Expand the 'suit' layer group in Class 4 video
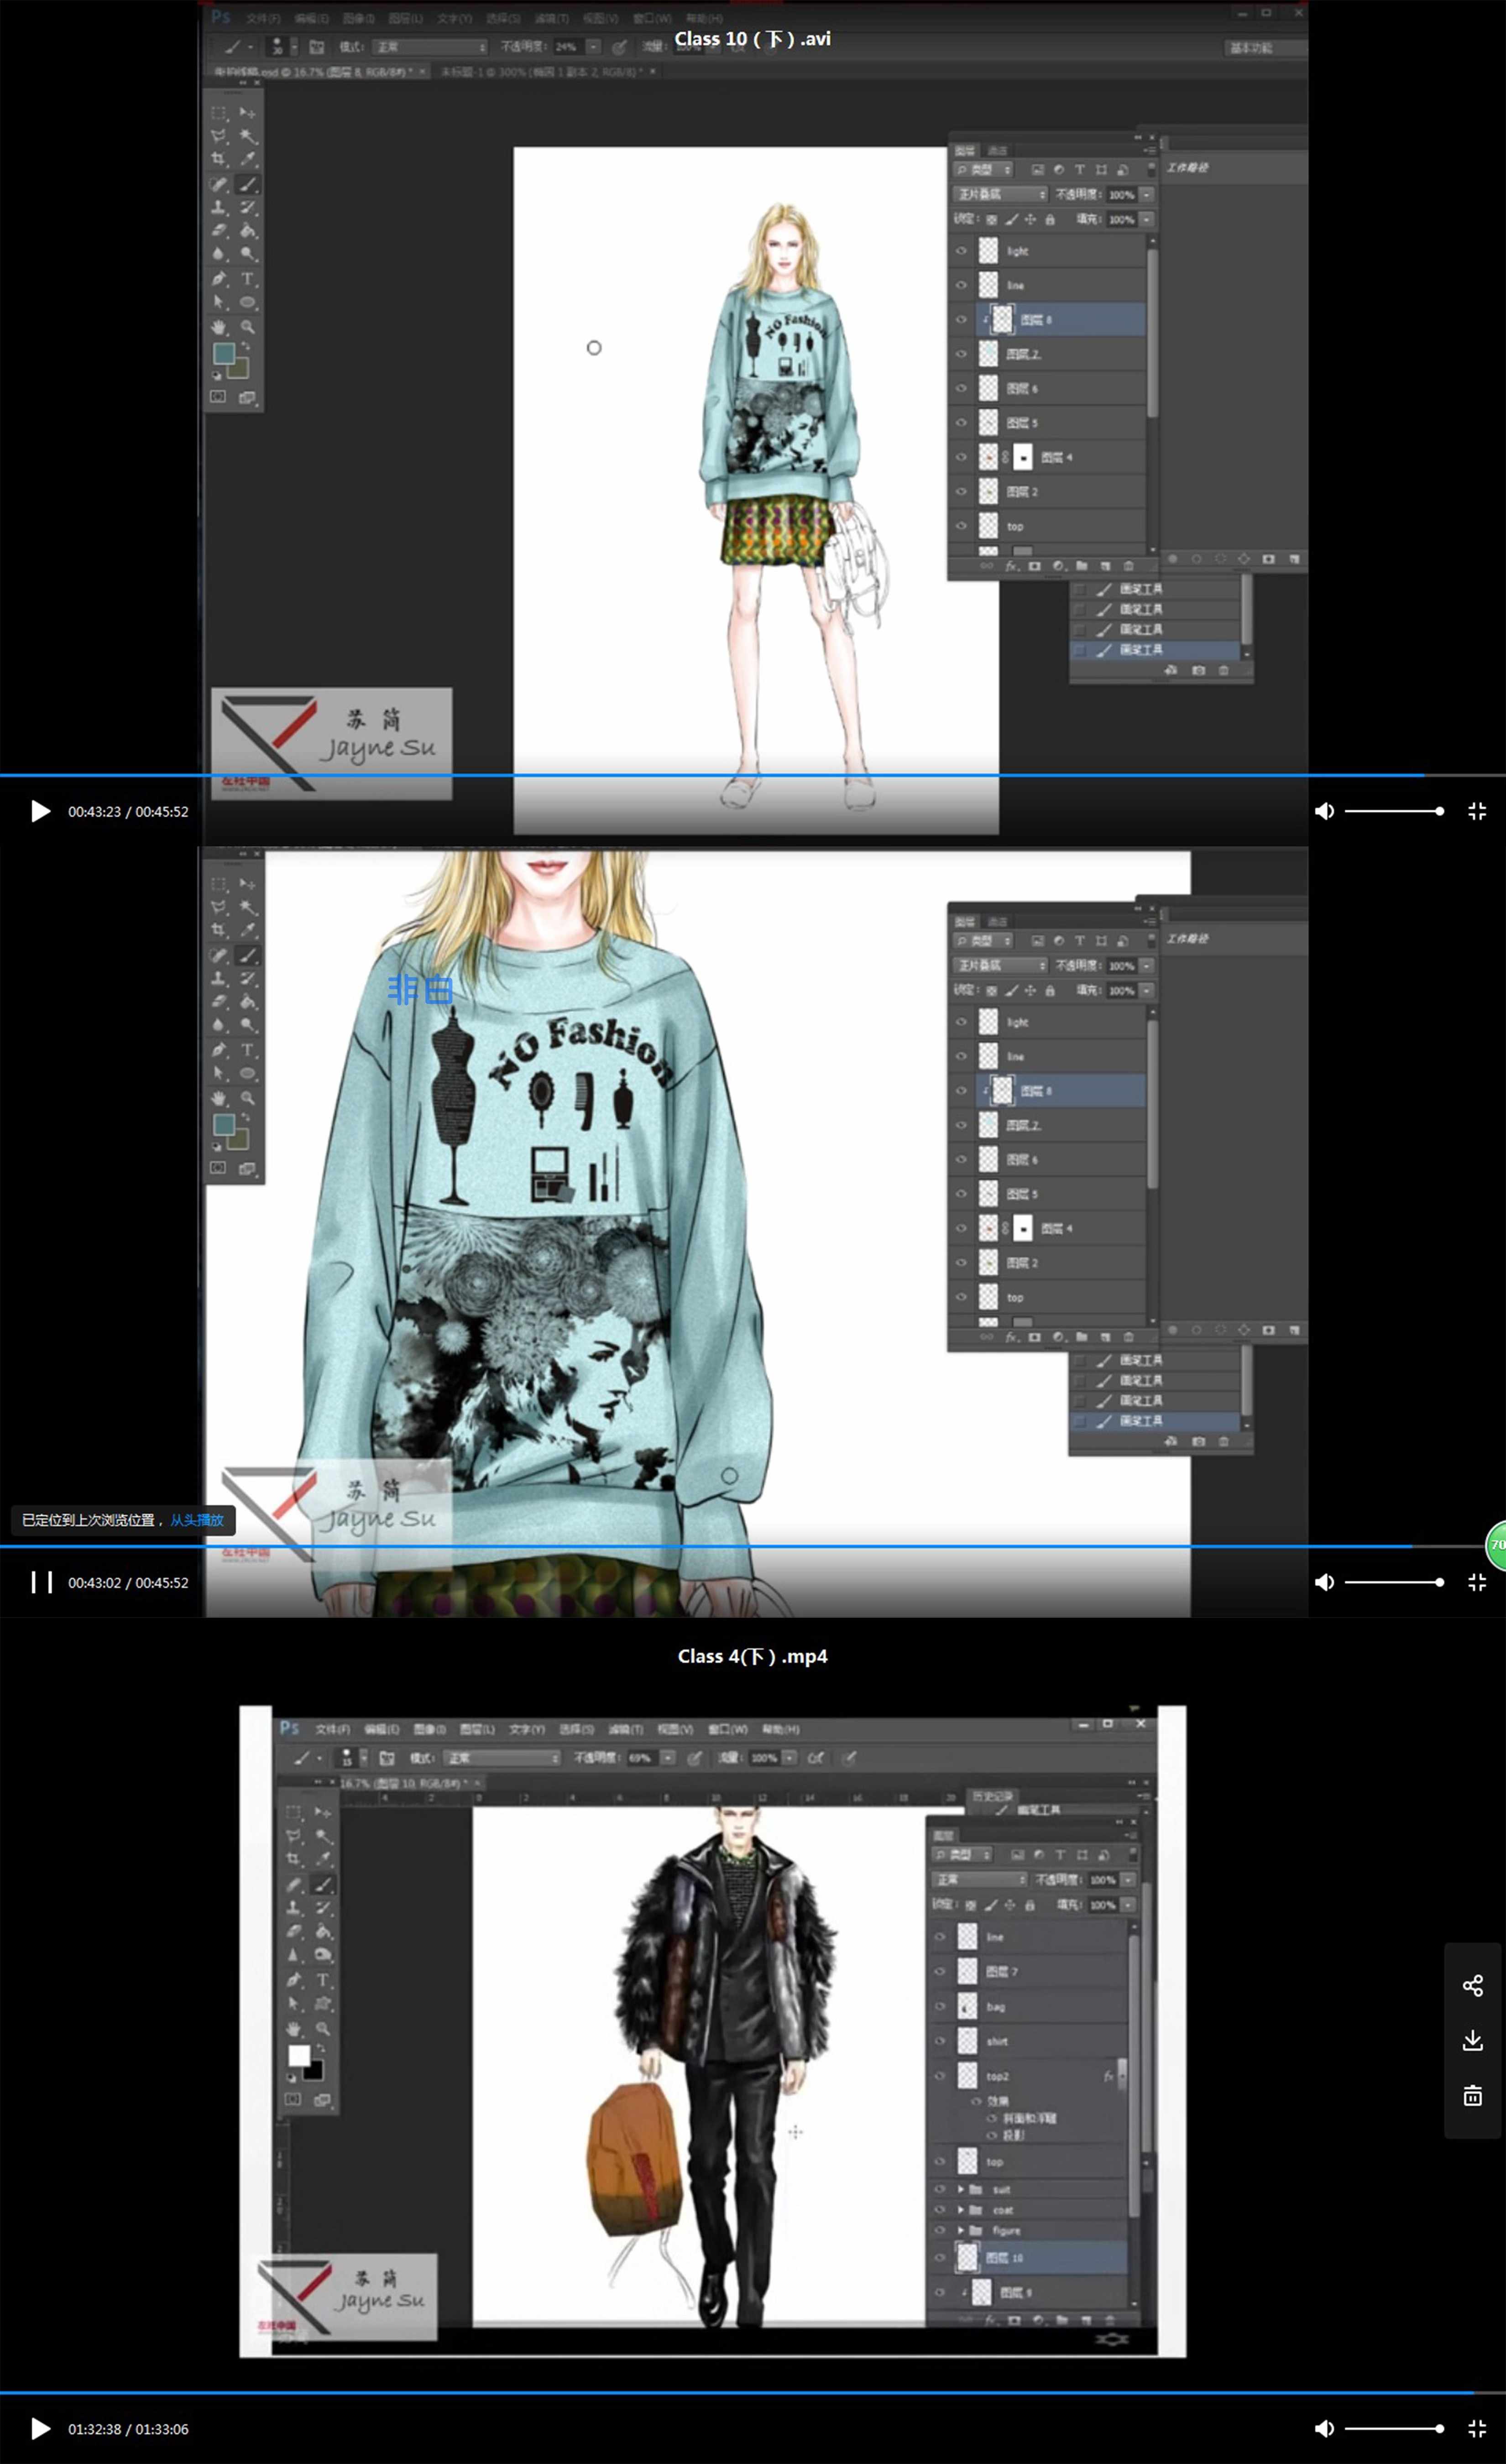1506x2464 pixels. (961, 2189)
